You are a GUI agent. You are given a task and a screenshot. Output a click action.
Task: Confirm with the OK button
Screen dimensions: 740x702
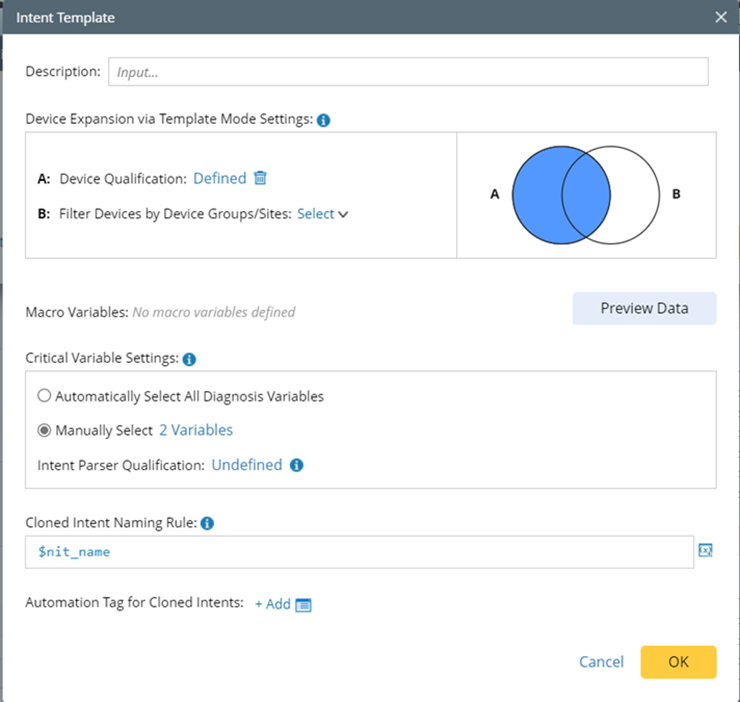(x=678, y=662)
